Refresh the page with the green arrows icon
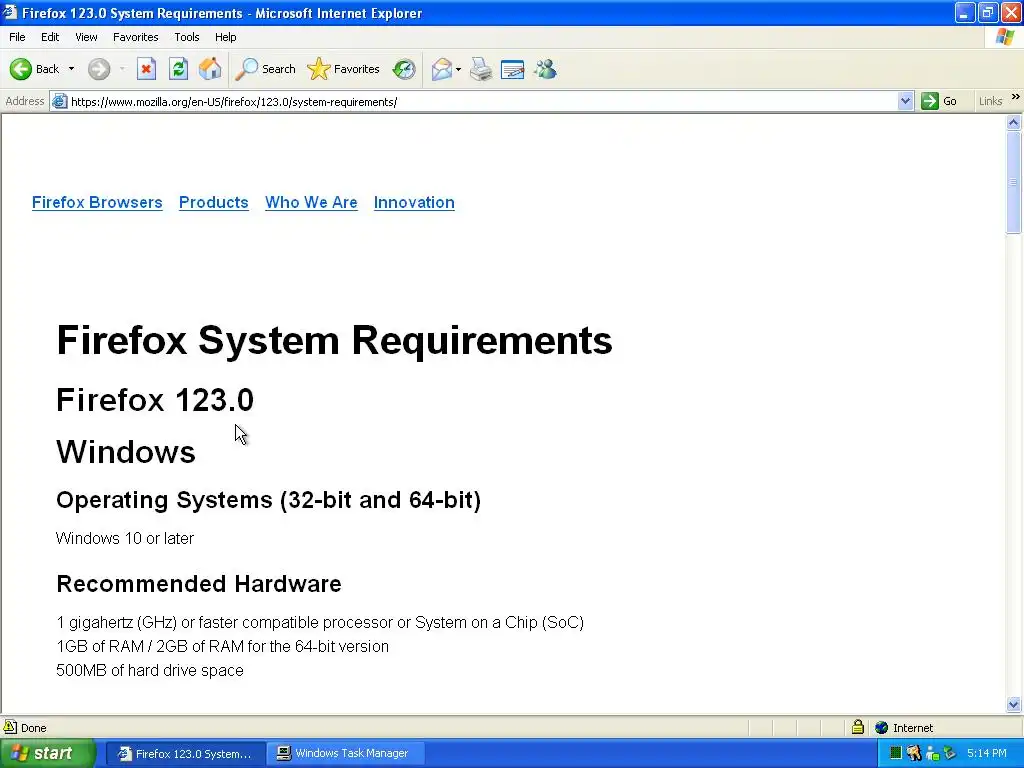 (x=178, y=69)
